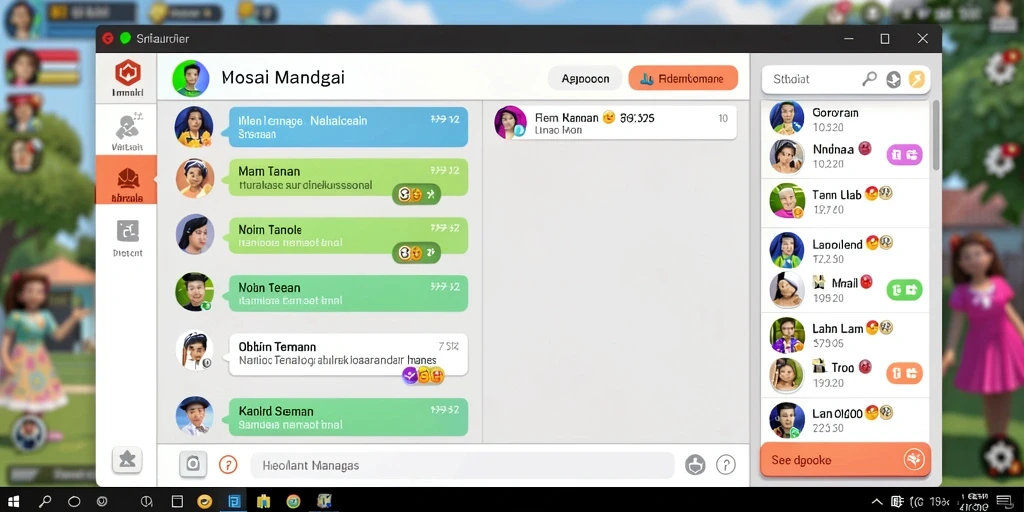The height and width of the screenshot is (512, 1024).
Task: Click the gray round icon right of input
Action: [x=695, y=465]
